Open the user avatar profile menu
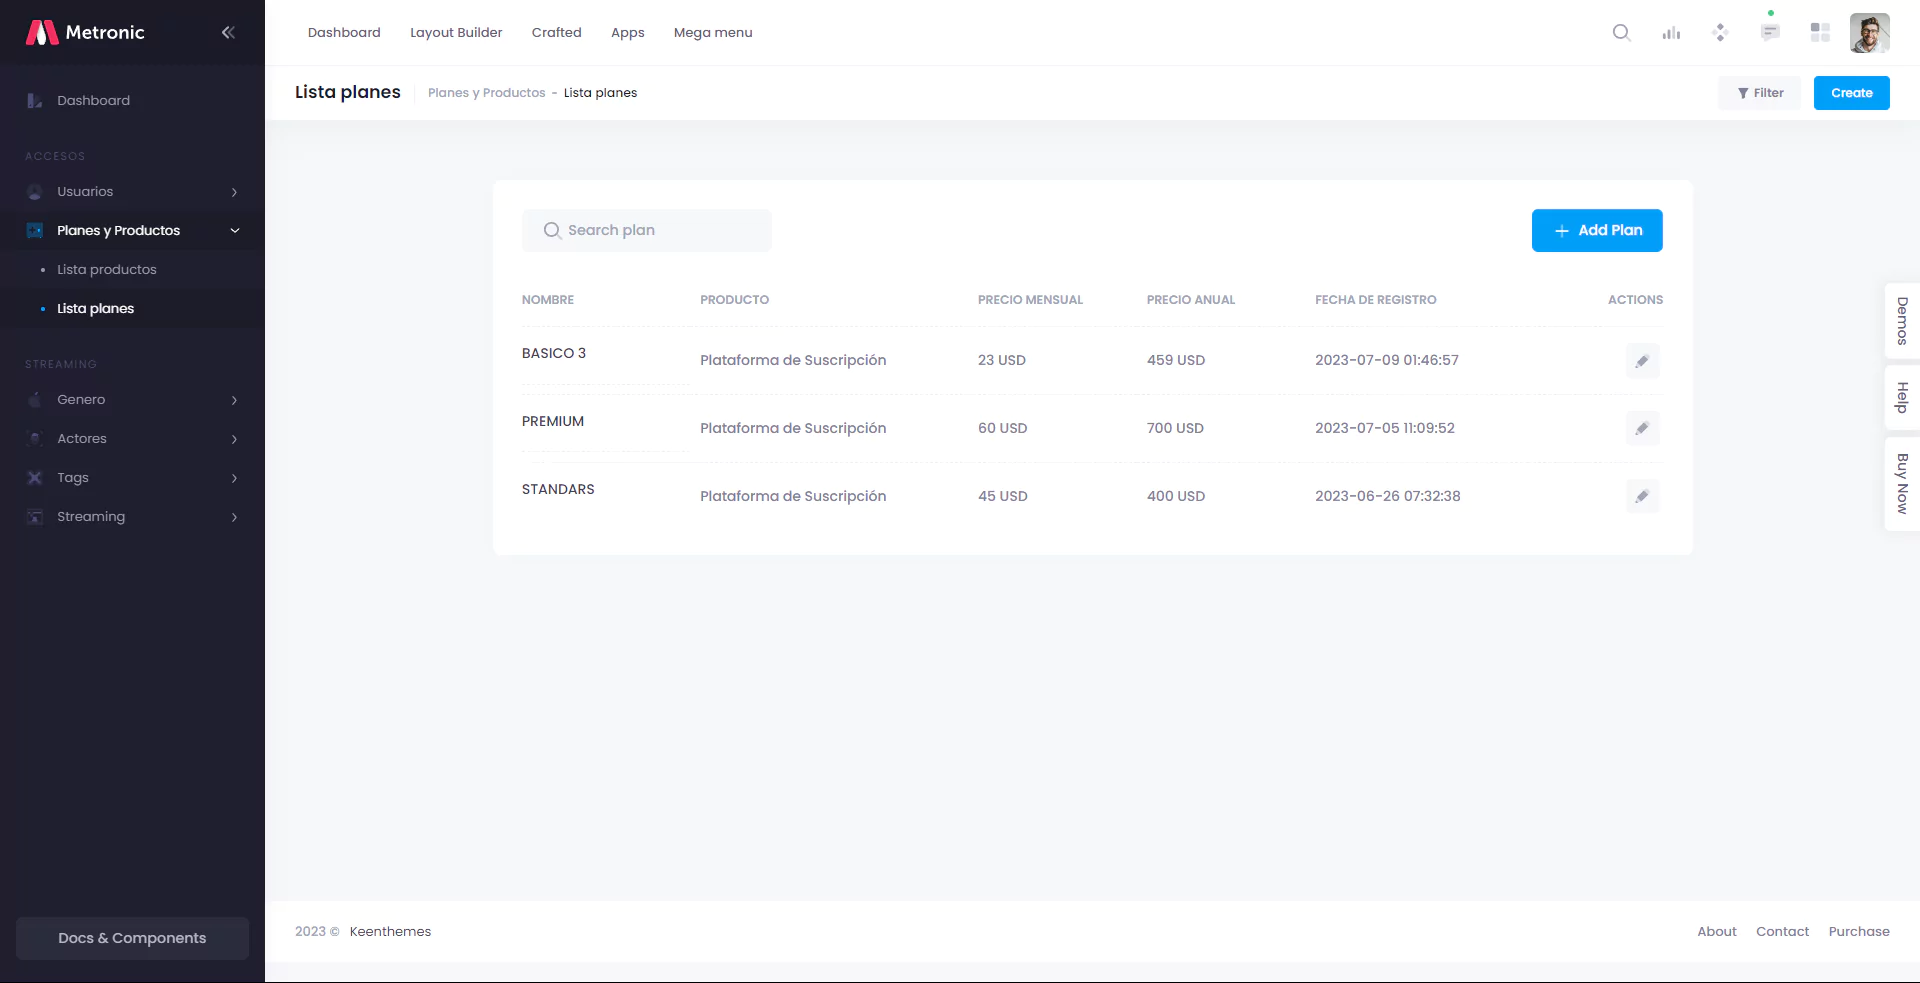Screen dimensions: 1920x983 tap(1869, 33)
